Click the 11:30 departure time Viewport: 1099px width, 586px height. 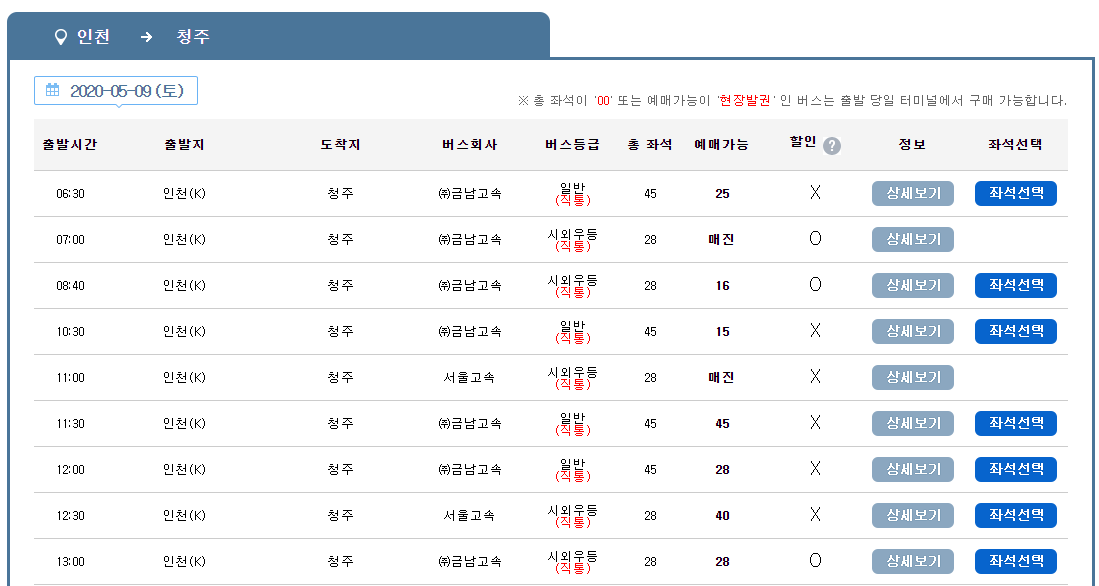[70, 424]
